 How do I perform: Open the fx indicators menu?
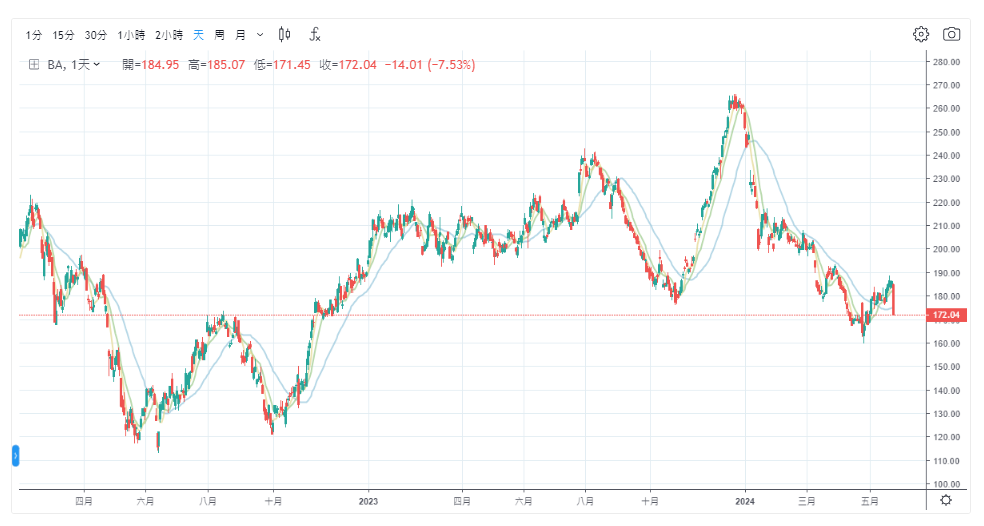[x=314, y=34]
